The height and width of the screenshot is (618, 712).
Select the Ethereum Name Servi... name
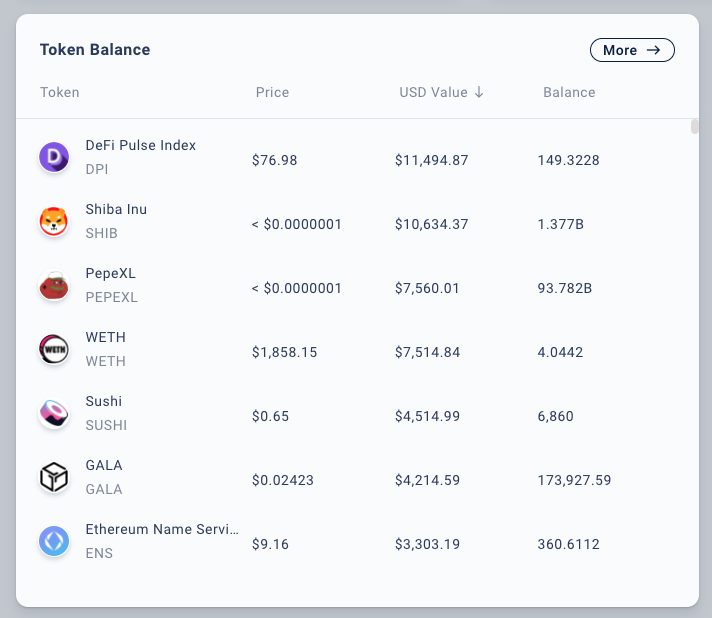(x=162, y=529)
